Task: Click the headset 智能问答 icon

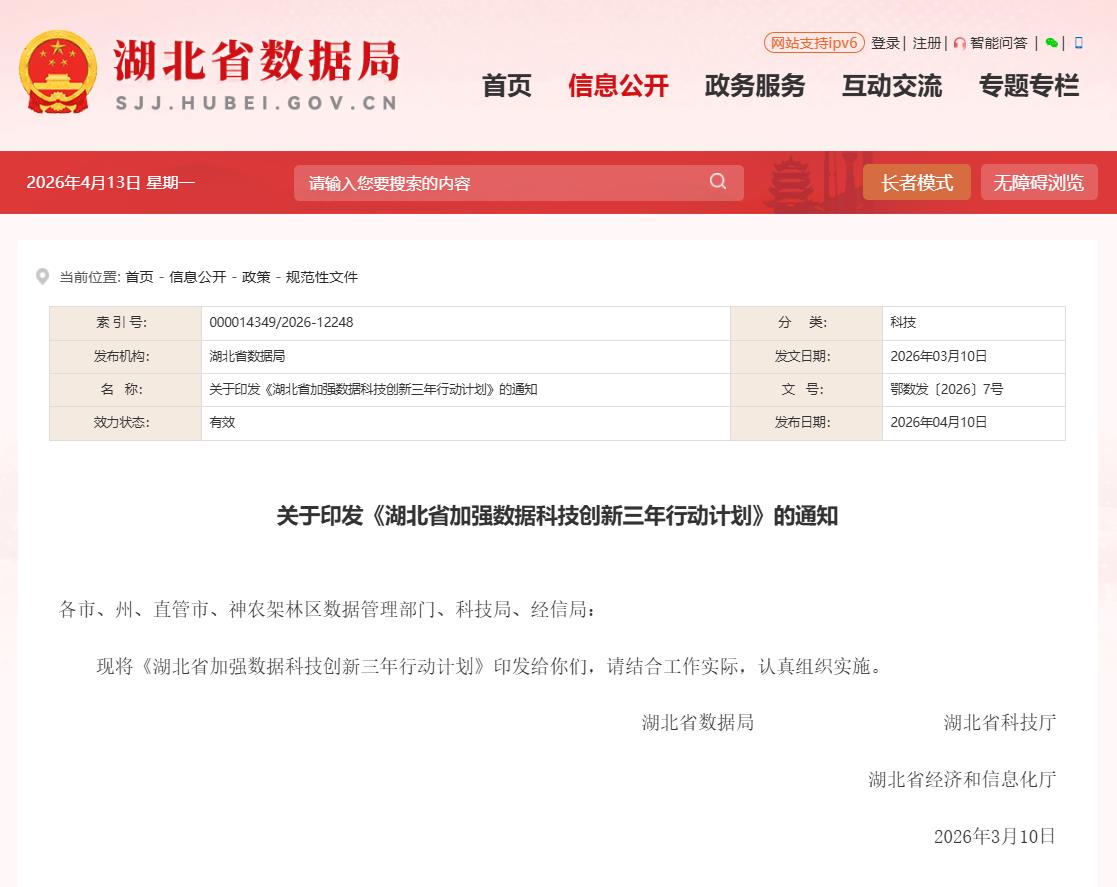Action: click(960, 43)
